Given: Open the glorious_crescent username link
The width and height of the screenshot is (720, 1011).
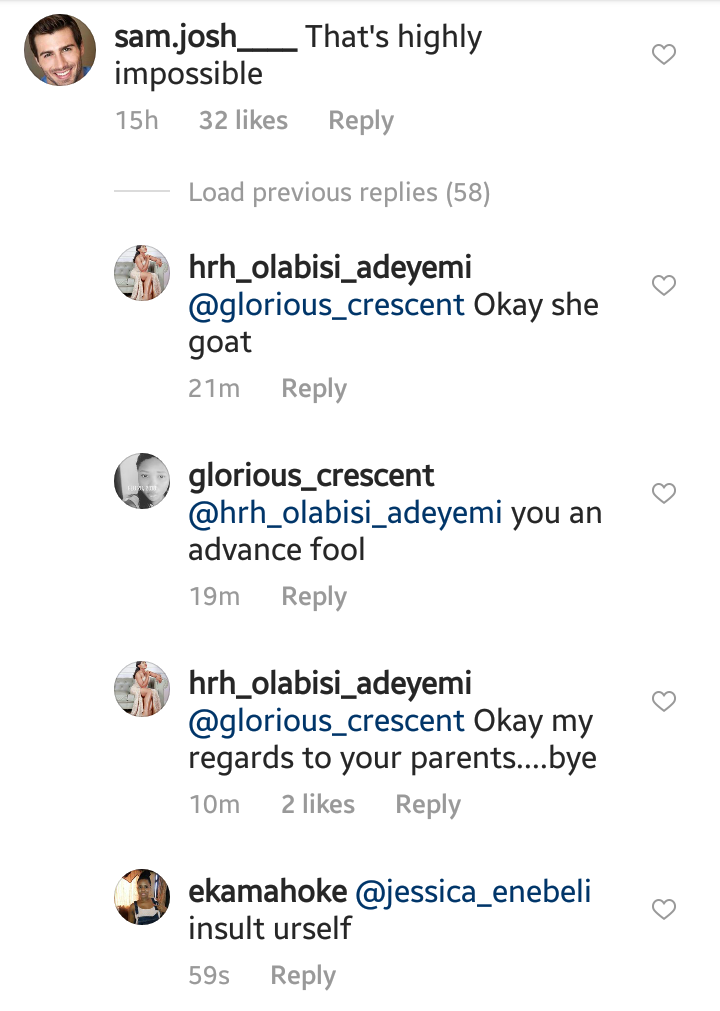Looking at the screenshot, I should (312, 477).
